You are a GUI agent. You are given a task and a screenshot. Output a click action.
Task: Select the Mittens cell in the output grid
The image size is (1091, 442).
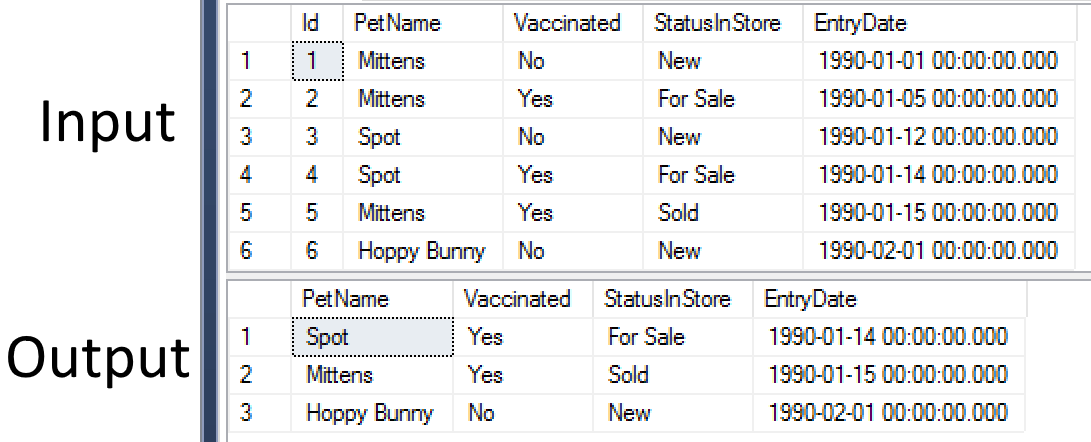coord(339,375)
